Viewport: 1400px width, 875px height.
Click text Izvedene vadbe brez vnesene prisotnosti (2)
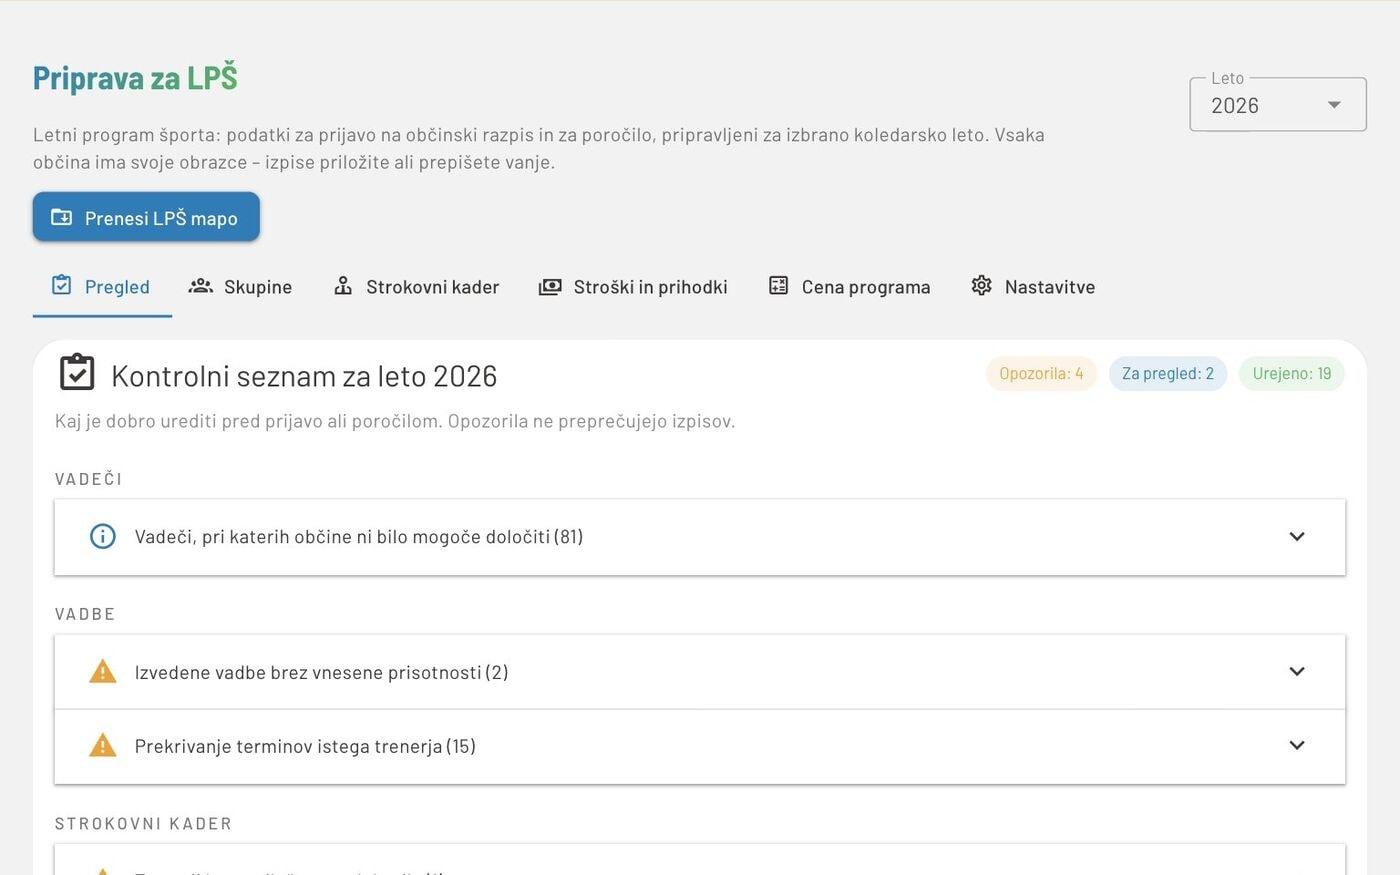(322, 672)
